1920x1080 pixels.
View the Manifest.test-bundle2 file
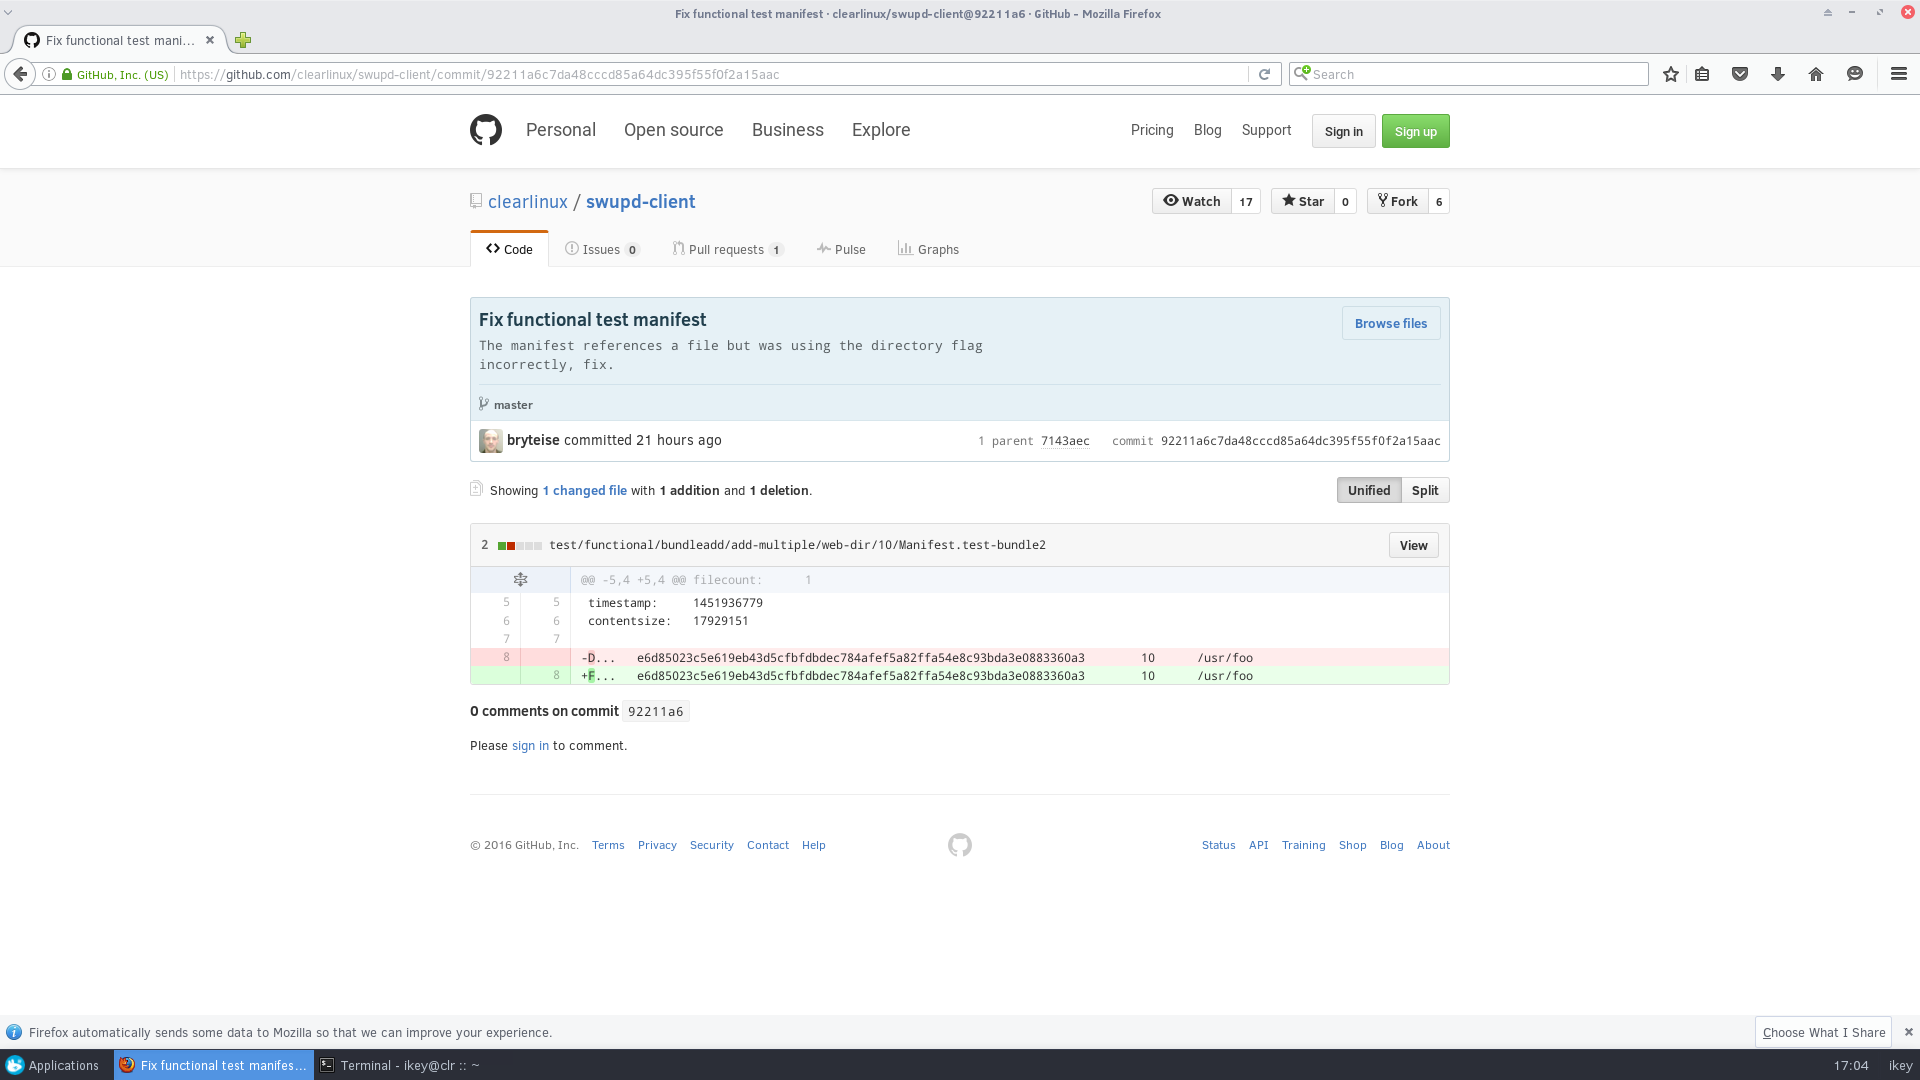[x=1413, y=545]
